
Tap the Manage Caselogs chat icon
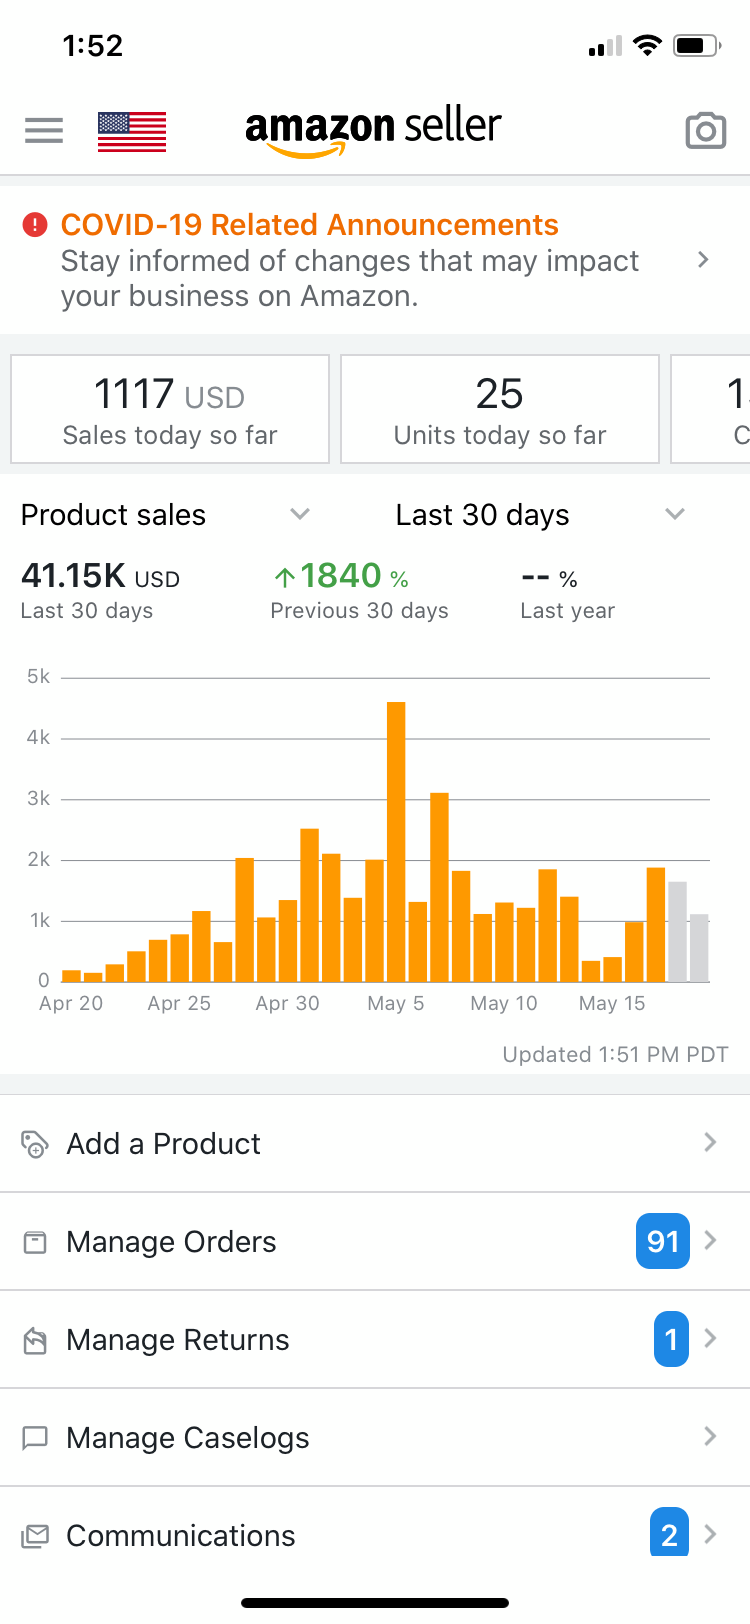point(35,1438)
